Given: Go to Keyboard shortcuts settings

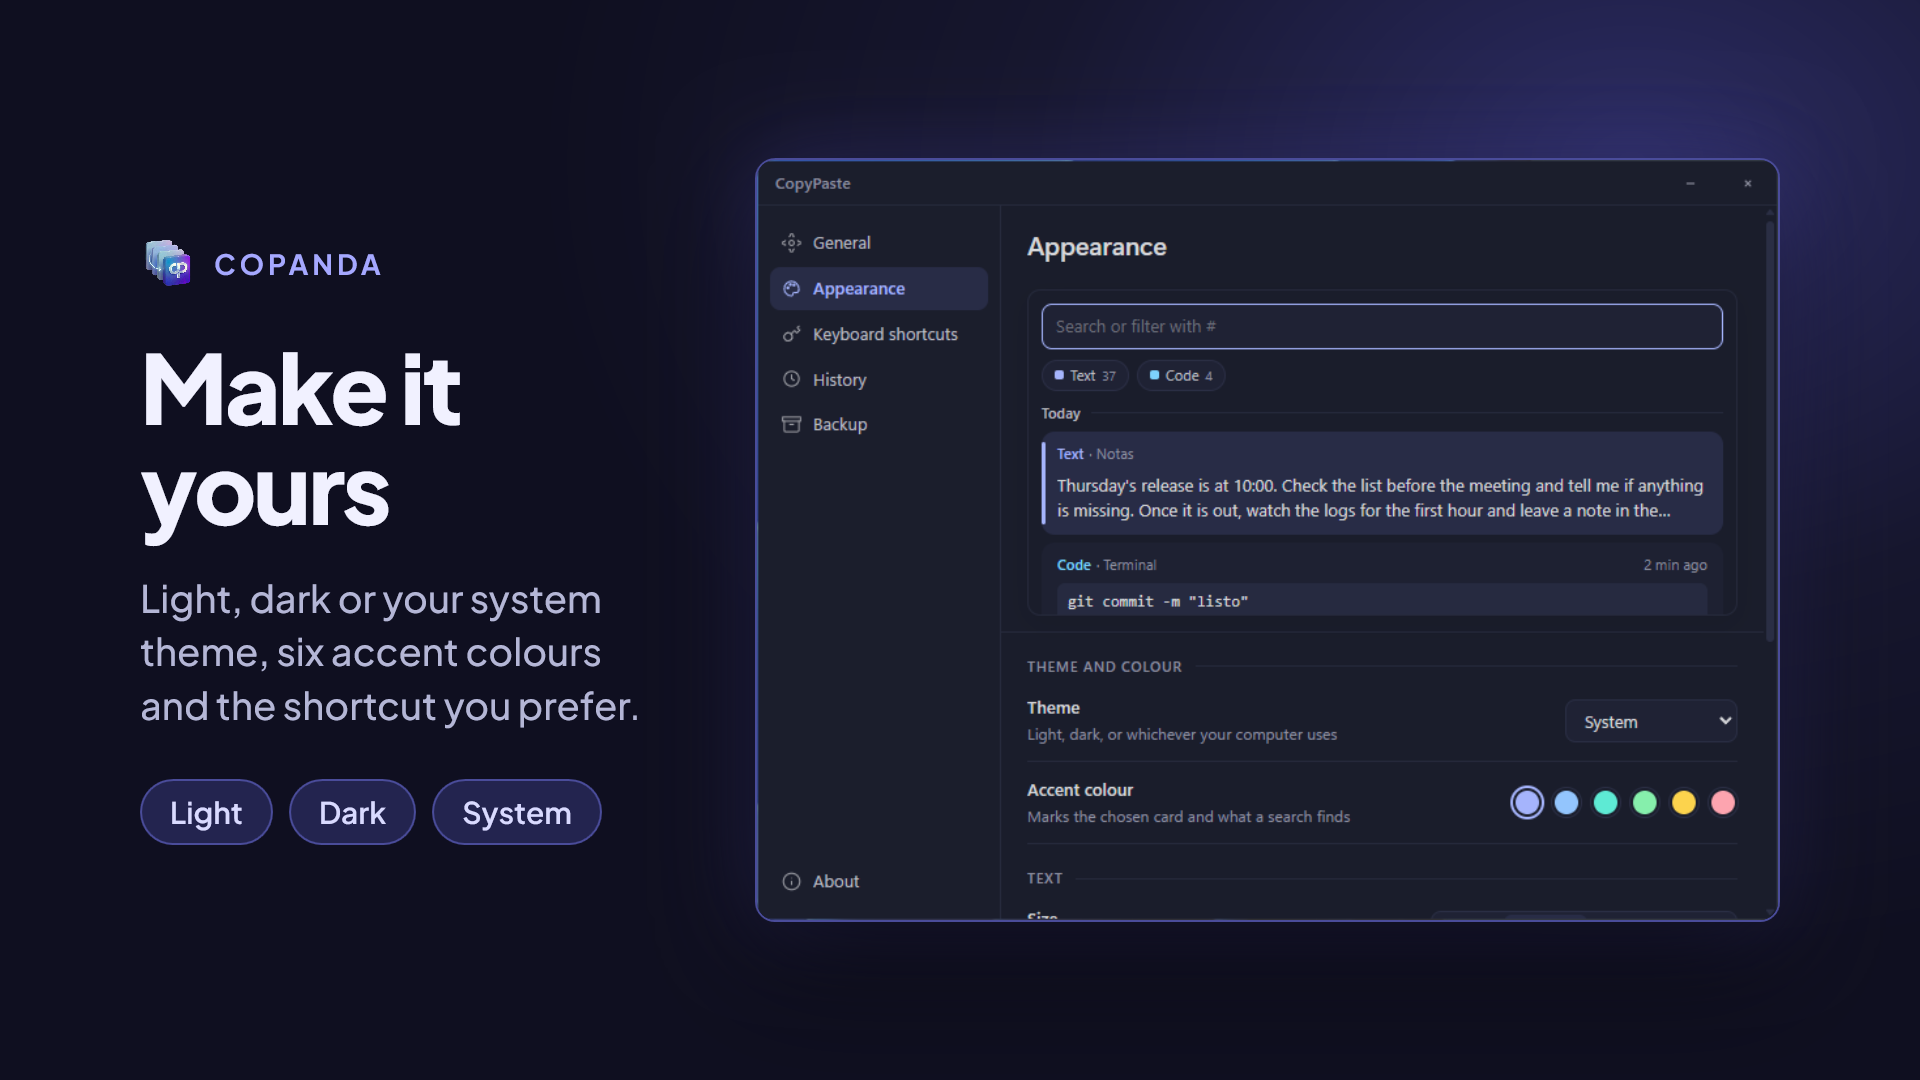Looking at the screenshot, I should (878, 334).
